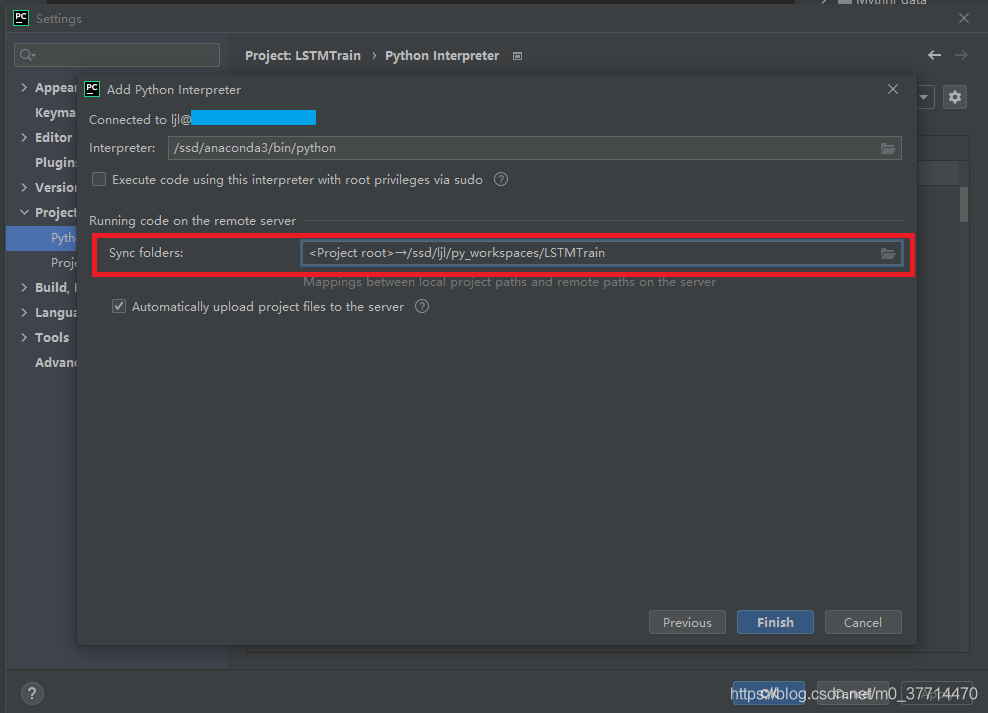Click the Interpreter path text field
The image size is (988, 713).
click(x=520, y=148)
